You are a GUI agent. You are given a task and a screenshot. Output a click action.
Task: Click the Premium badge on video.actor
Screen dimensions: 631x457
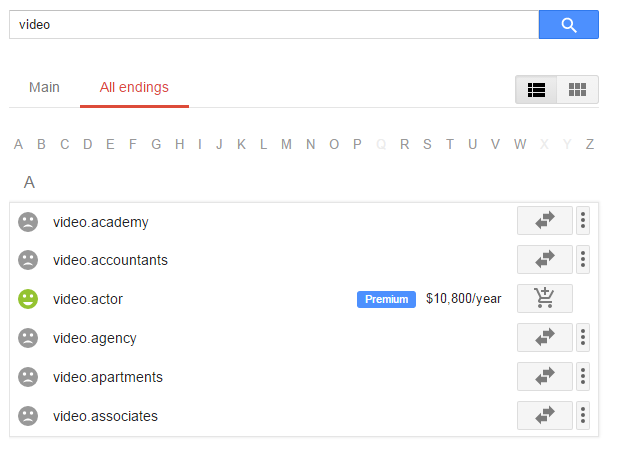click(x=386, y=299)
